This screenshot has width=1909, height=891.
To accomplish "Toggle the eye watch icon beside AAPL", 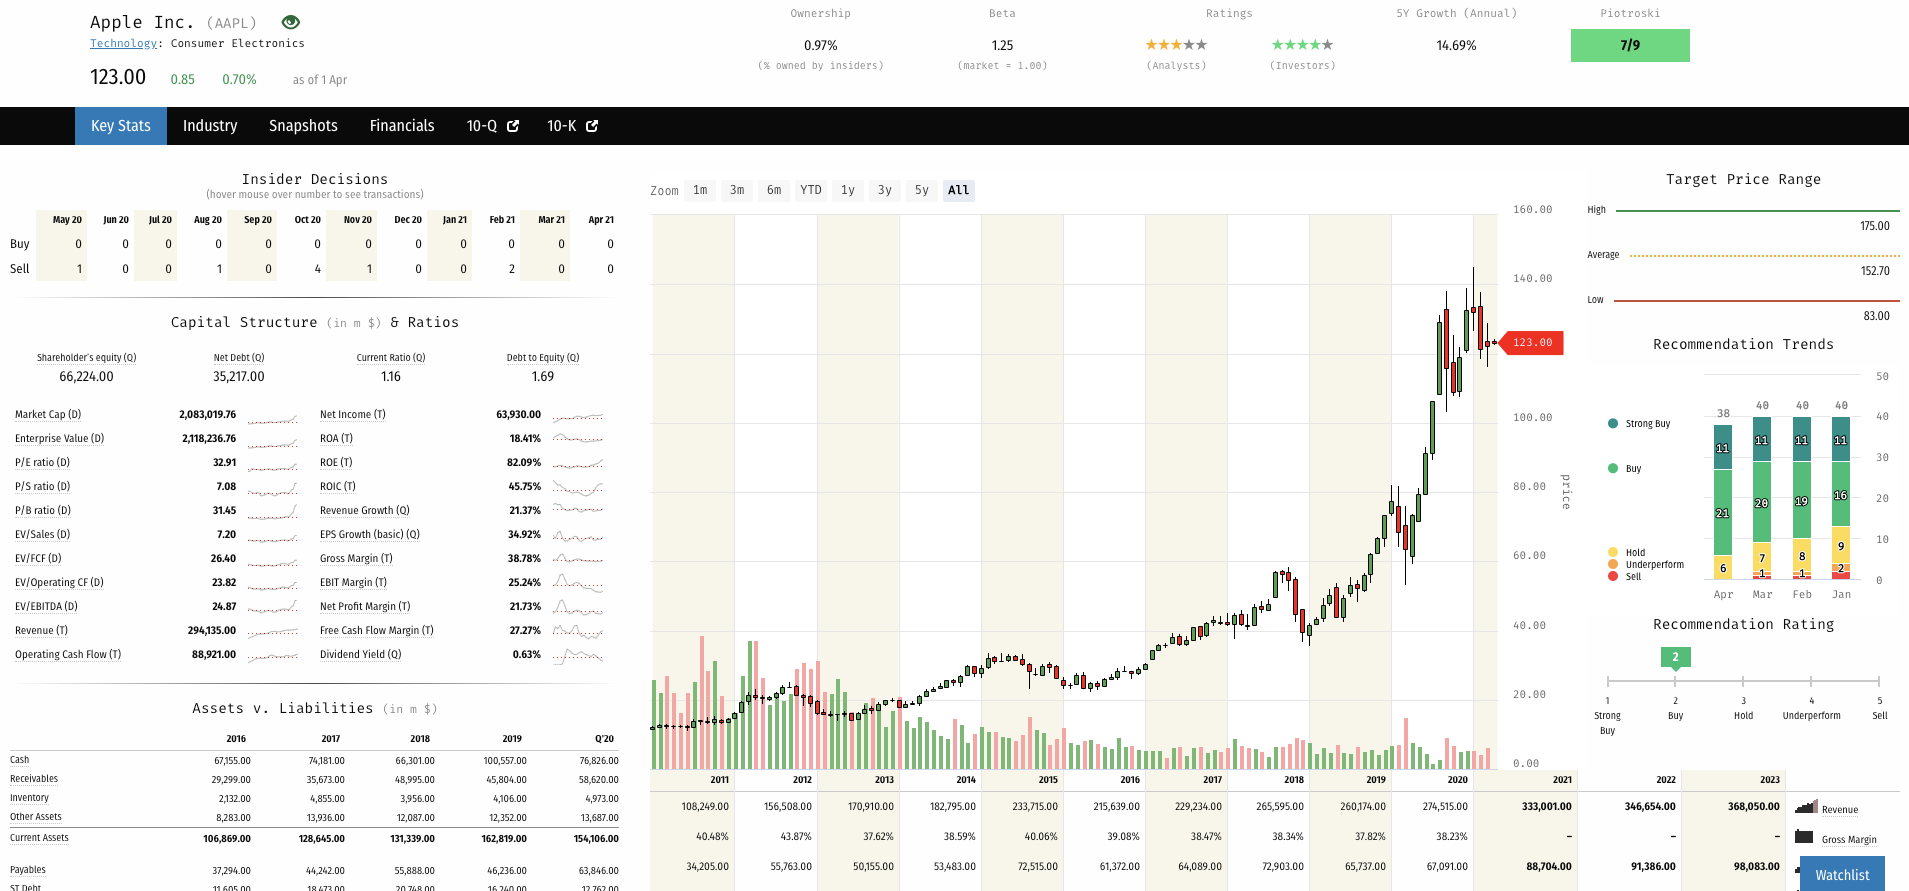I will click(291, 22).
